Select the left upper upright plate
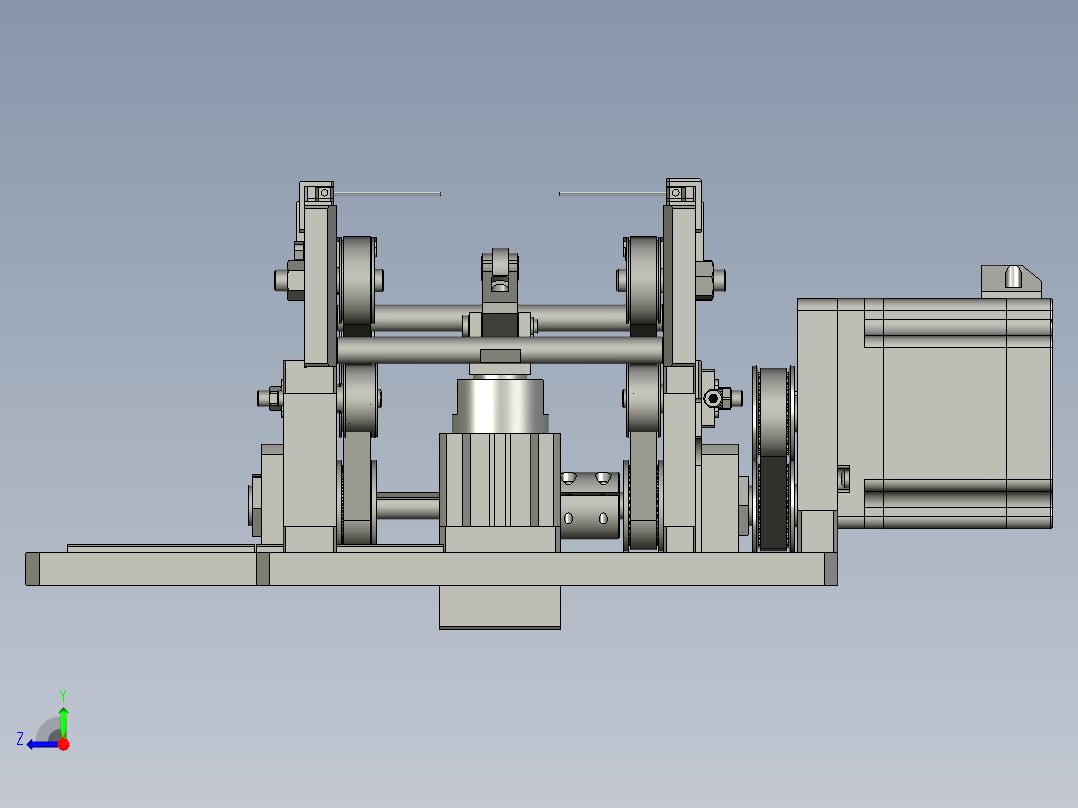1078x808 pixels. [x=320, y=285]
